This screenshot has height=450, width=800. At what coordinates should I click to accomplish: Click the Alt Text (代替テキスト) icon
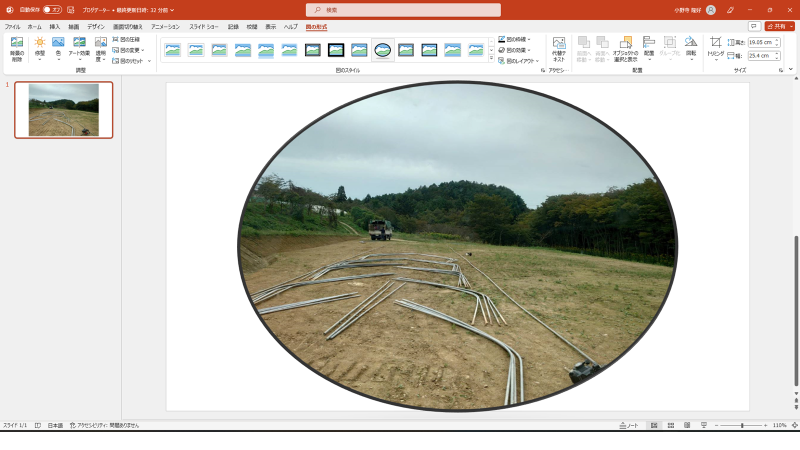(x=559, y=48)
